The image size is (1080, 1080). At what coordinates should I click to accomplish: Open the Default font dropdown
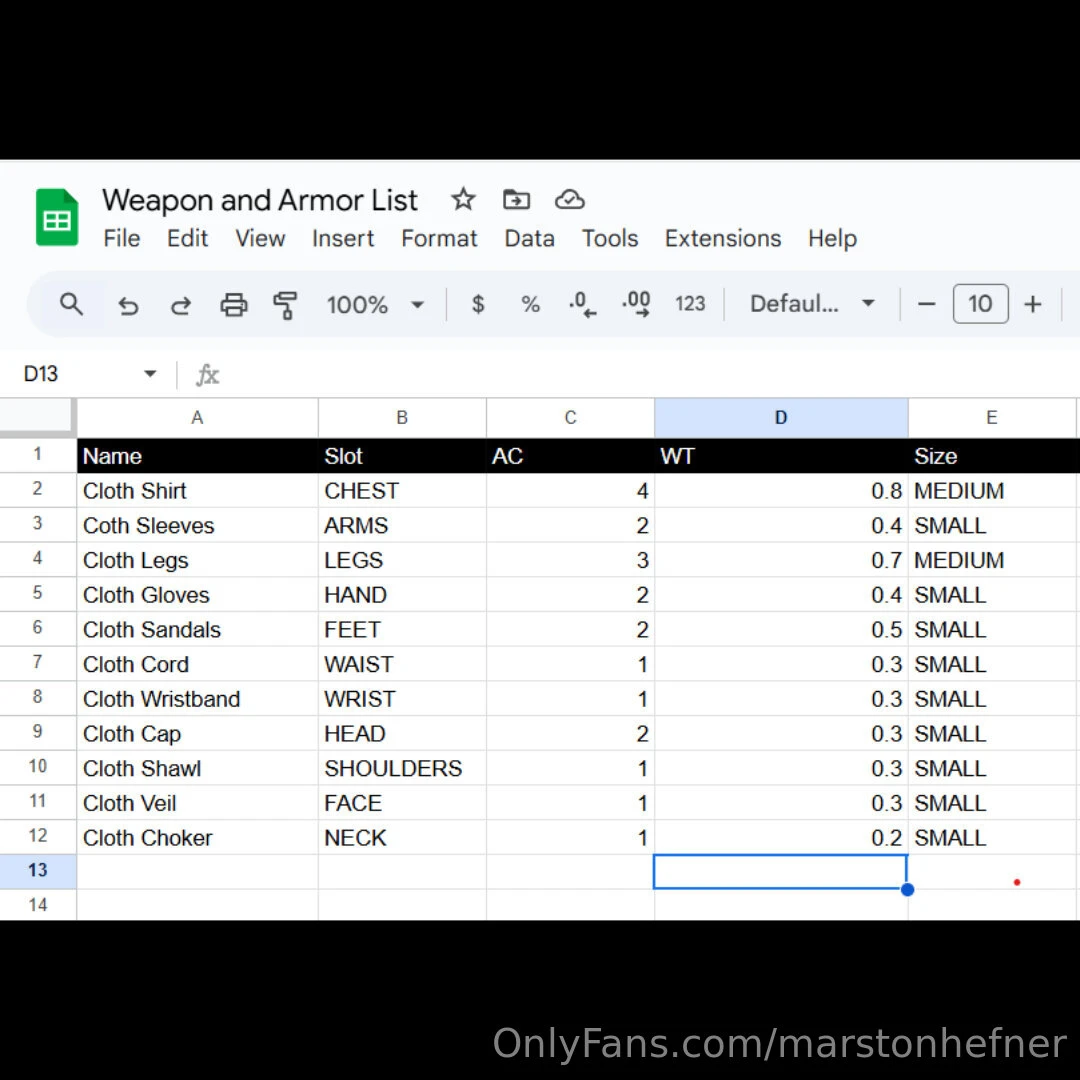click(812, 304)
